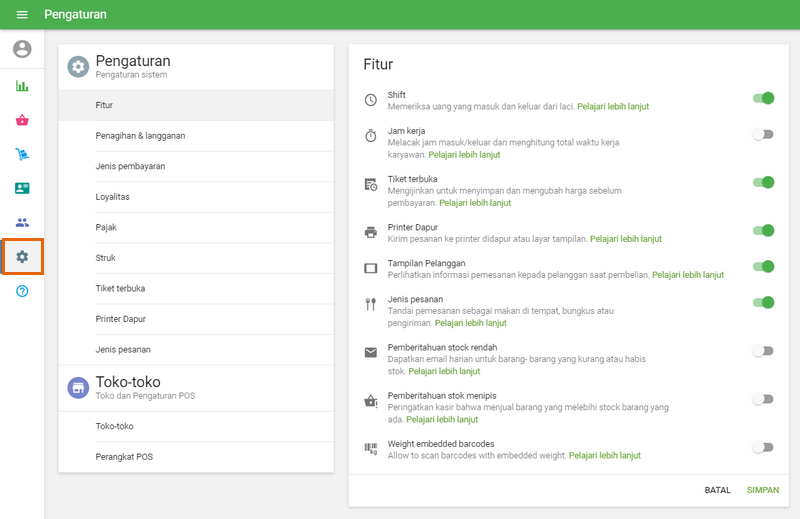Open the account profile icon in sidebar
The image size is (800, 519).
click(22, 49)
